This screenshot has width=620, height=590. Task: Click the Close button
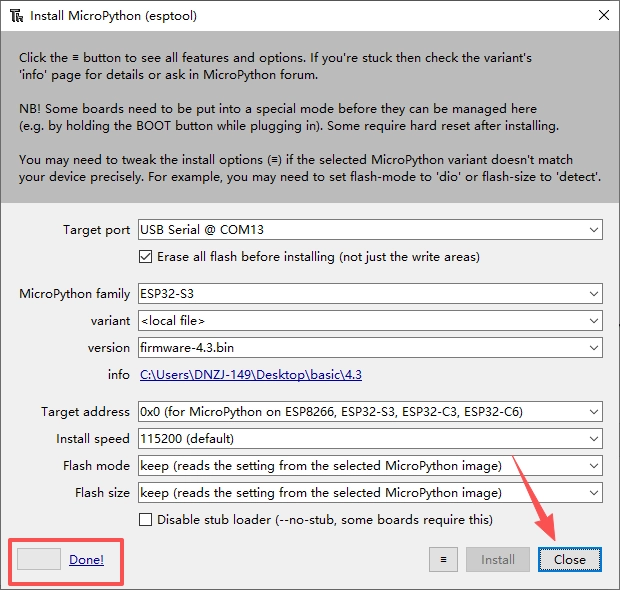tap(570, 560)
